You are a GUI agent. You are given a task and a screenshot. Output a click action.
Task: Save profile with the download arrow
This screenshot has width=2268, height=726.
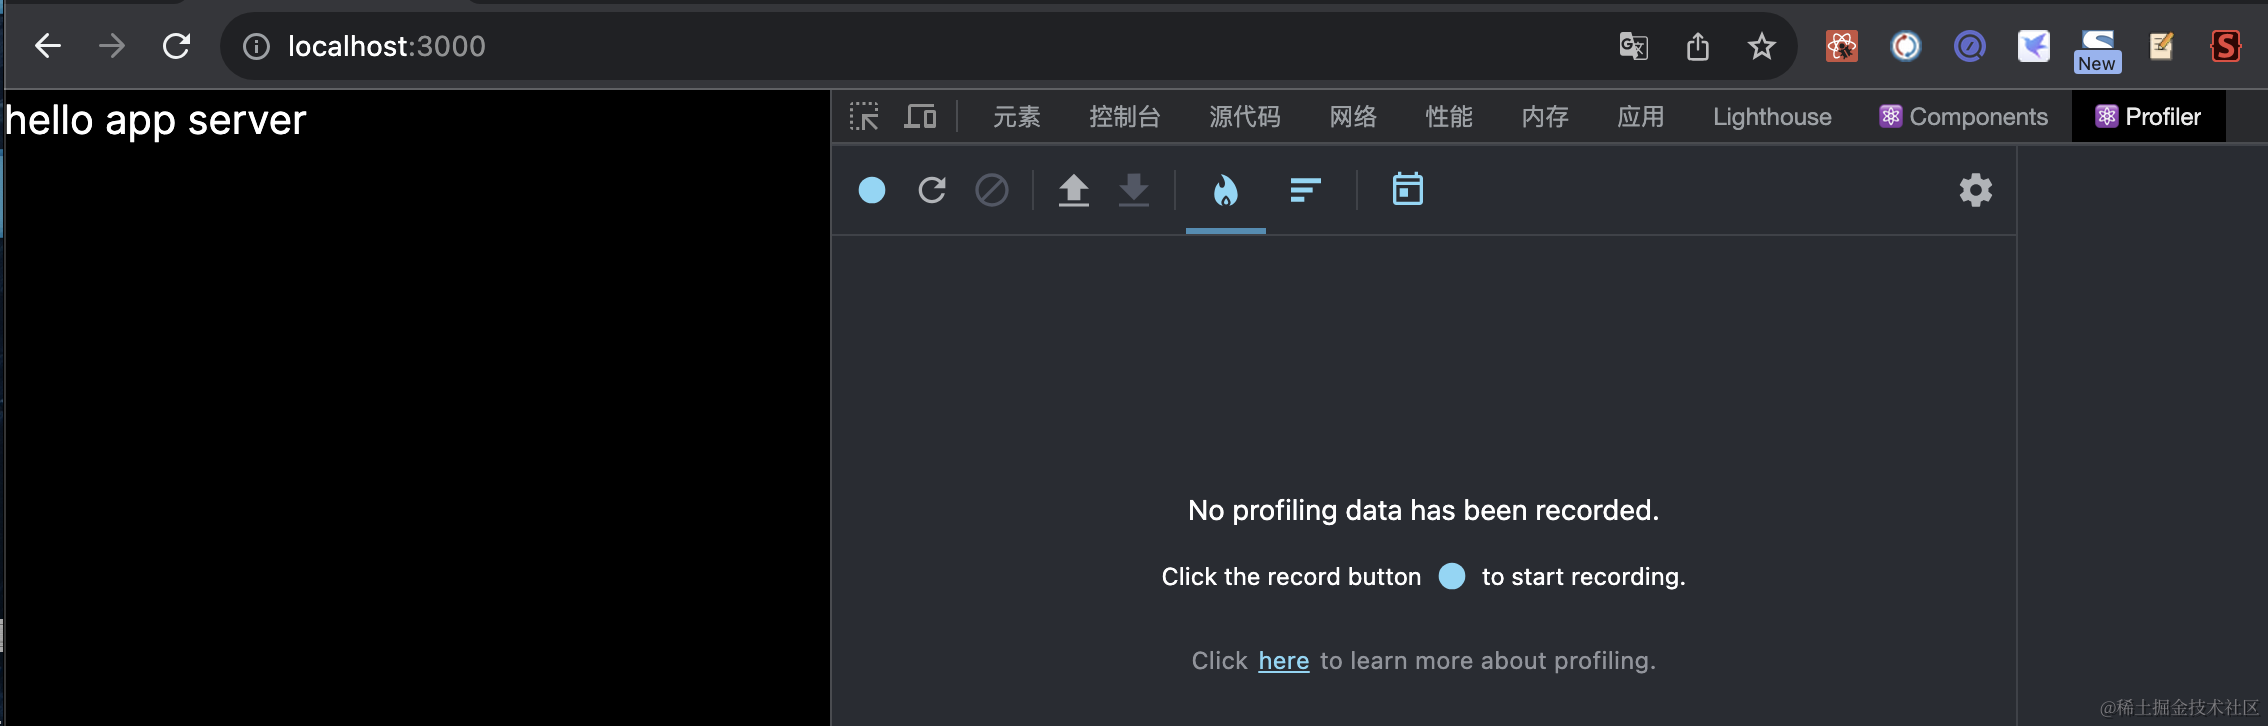coord(1134,190)
